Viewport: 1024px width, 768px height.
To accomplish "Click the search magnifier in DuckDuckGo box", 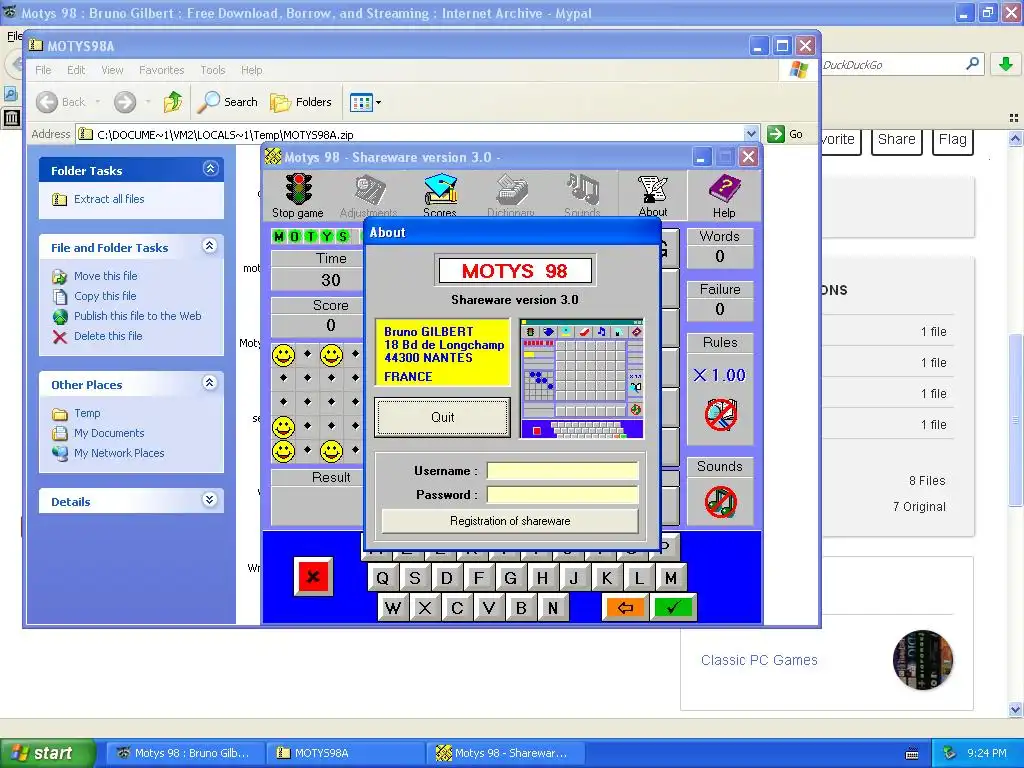I will click(x=972, y=64).
